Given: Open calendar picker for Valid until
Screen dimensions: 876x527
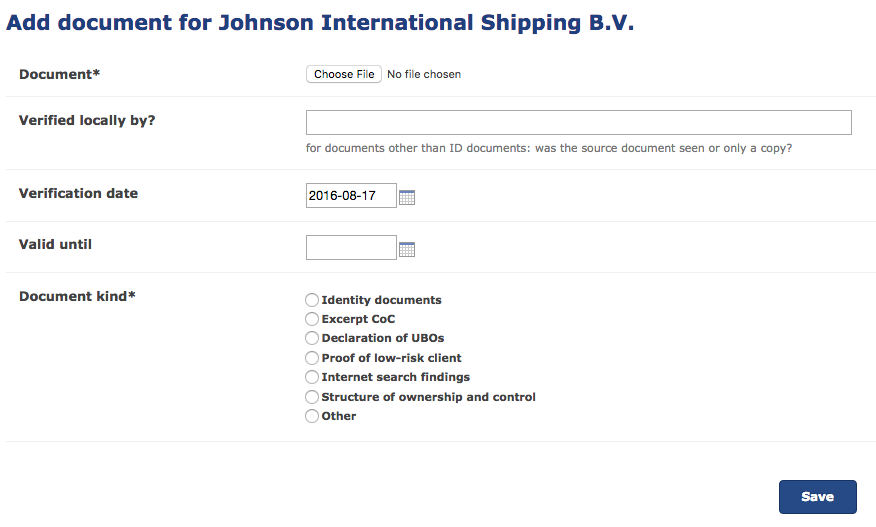Looking at the screenshot, I should coord(407,249).
